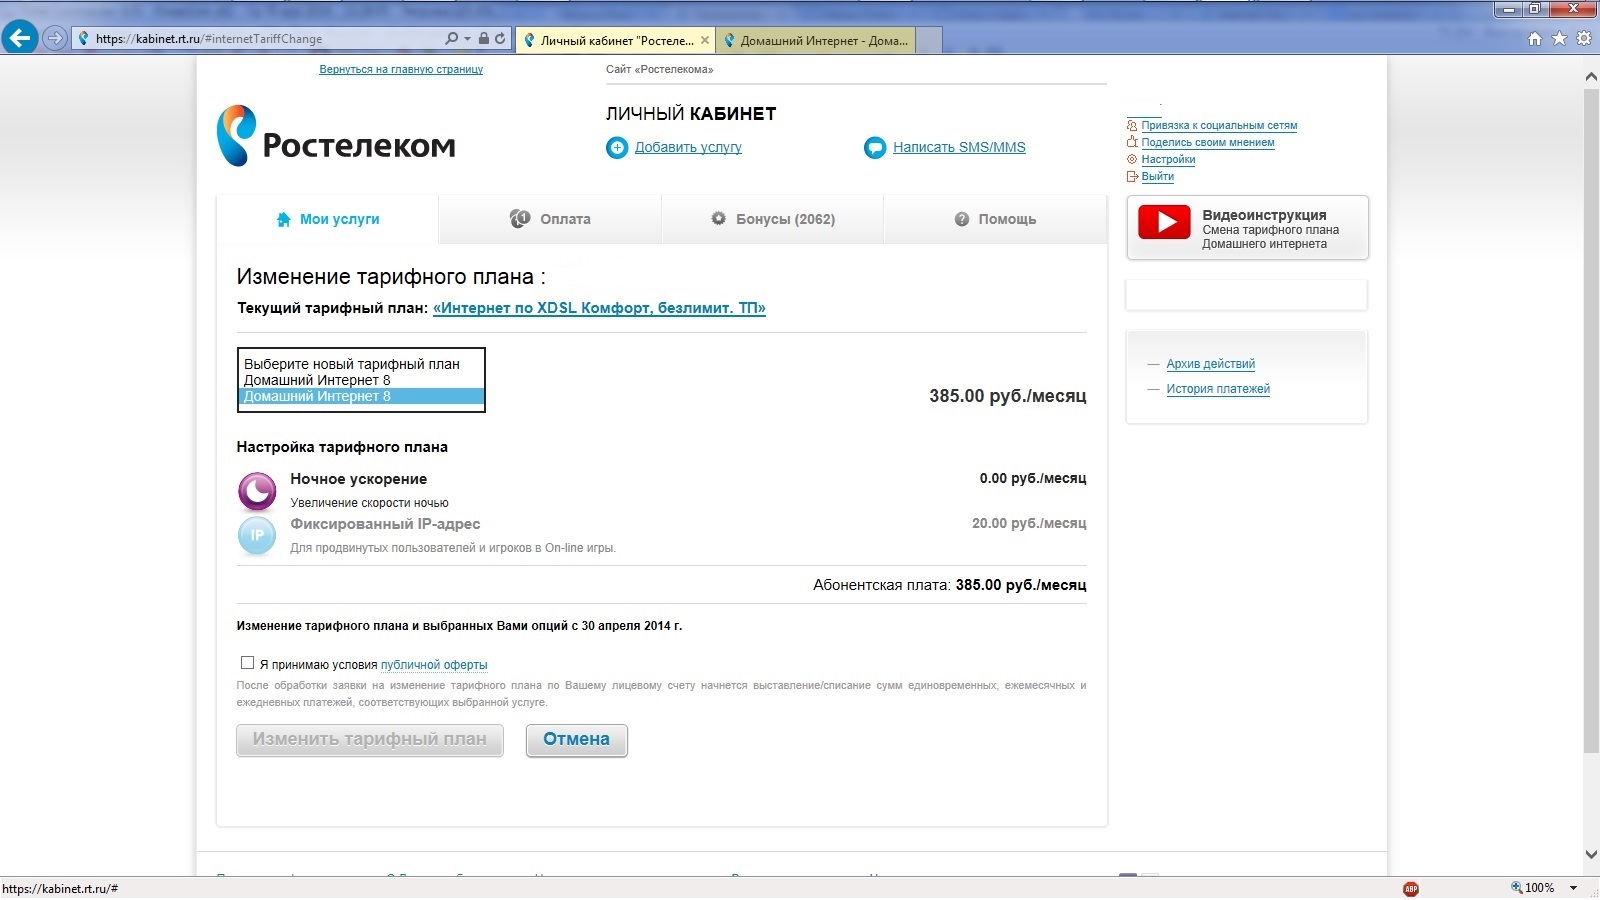This screenshot has width=1600, height=900.
Task: Select highlighted Домашний Интернет 8 option
Action: tap(360, 397)
